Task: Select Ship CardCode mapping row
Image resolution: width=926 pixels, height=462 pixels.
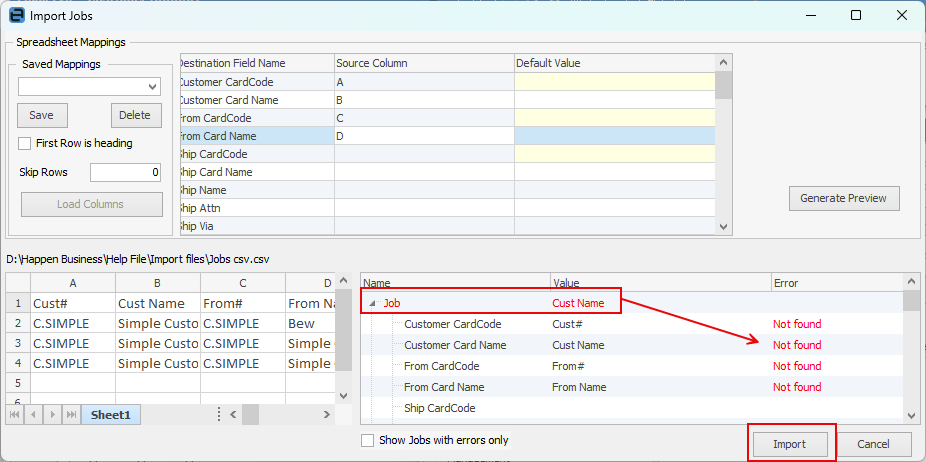Action: coord(447,154)
